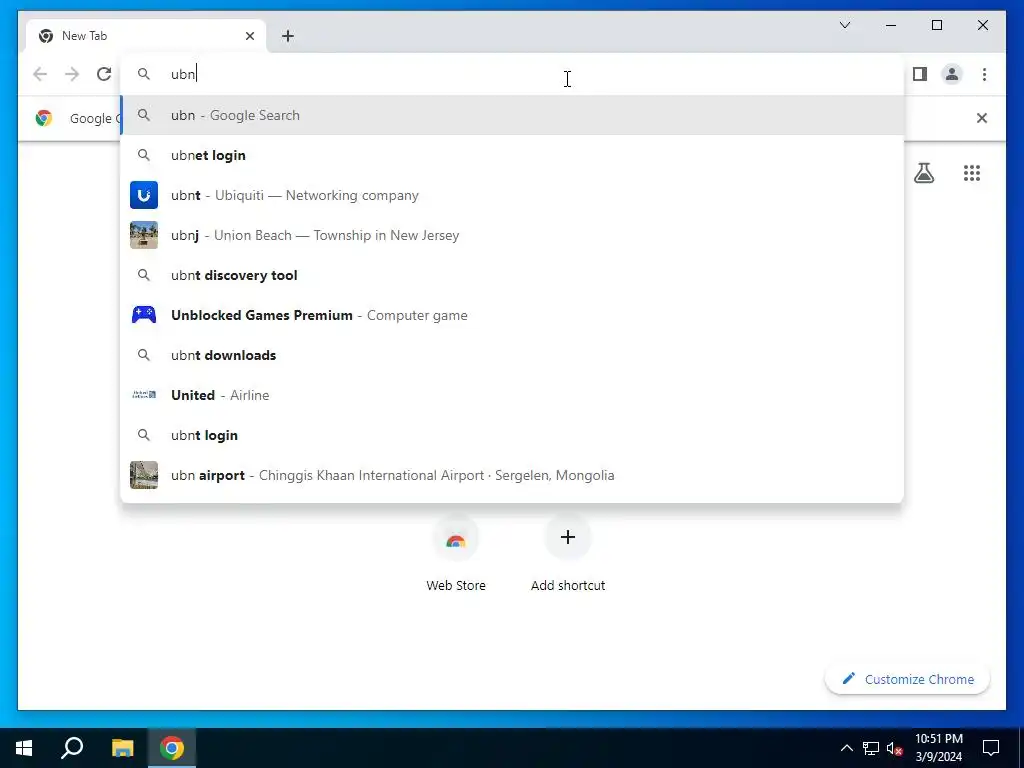Screen dimensions: 1024x768
Task: Open Search Labs flask icon
Action: tap(923, 173)
